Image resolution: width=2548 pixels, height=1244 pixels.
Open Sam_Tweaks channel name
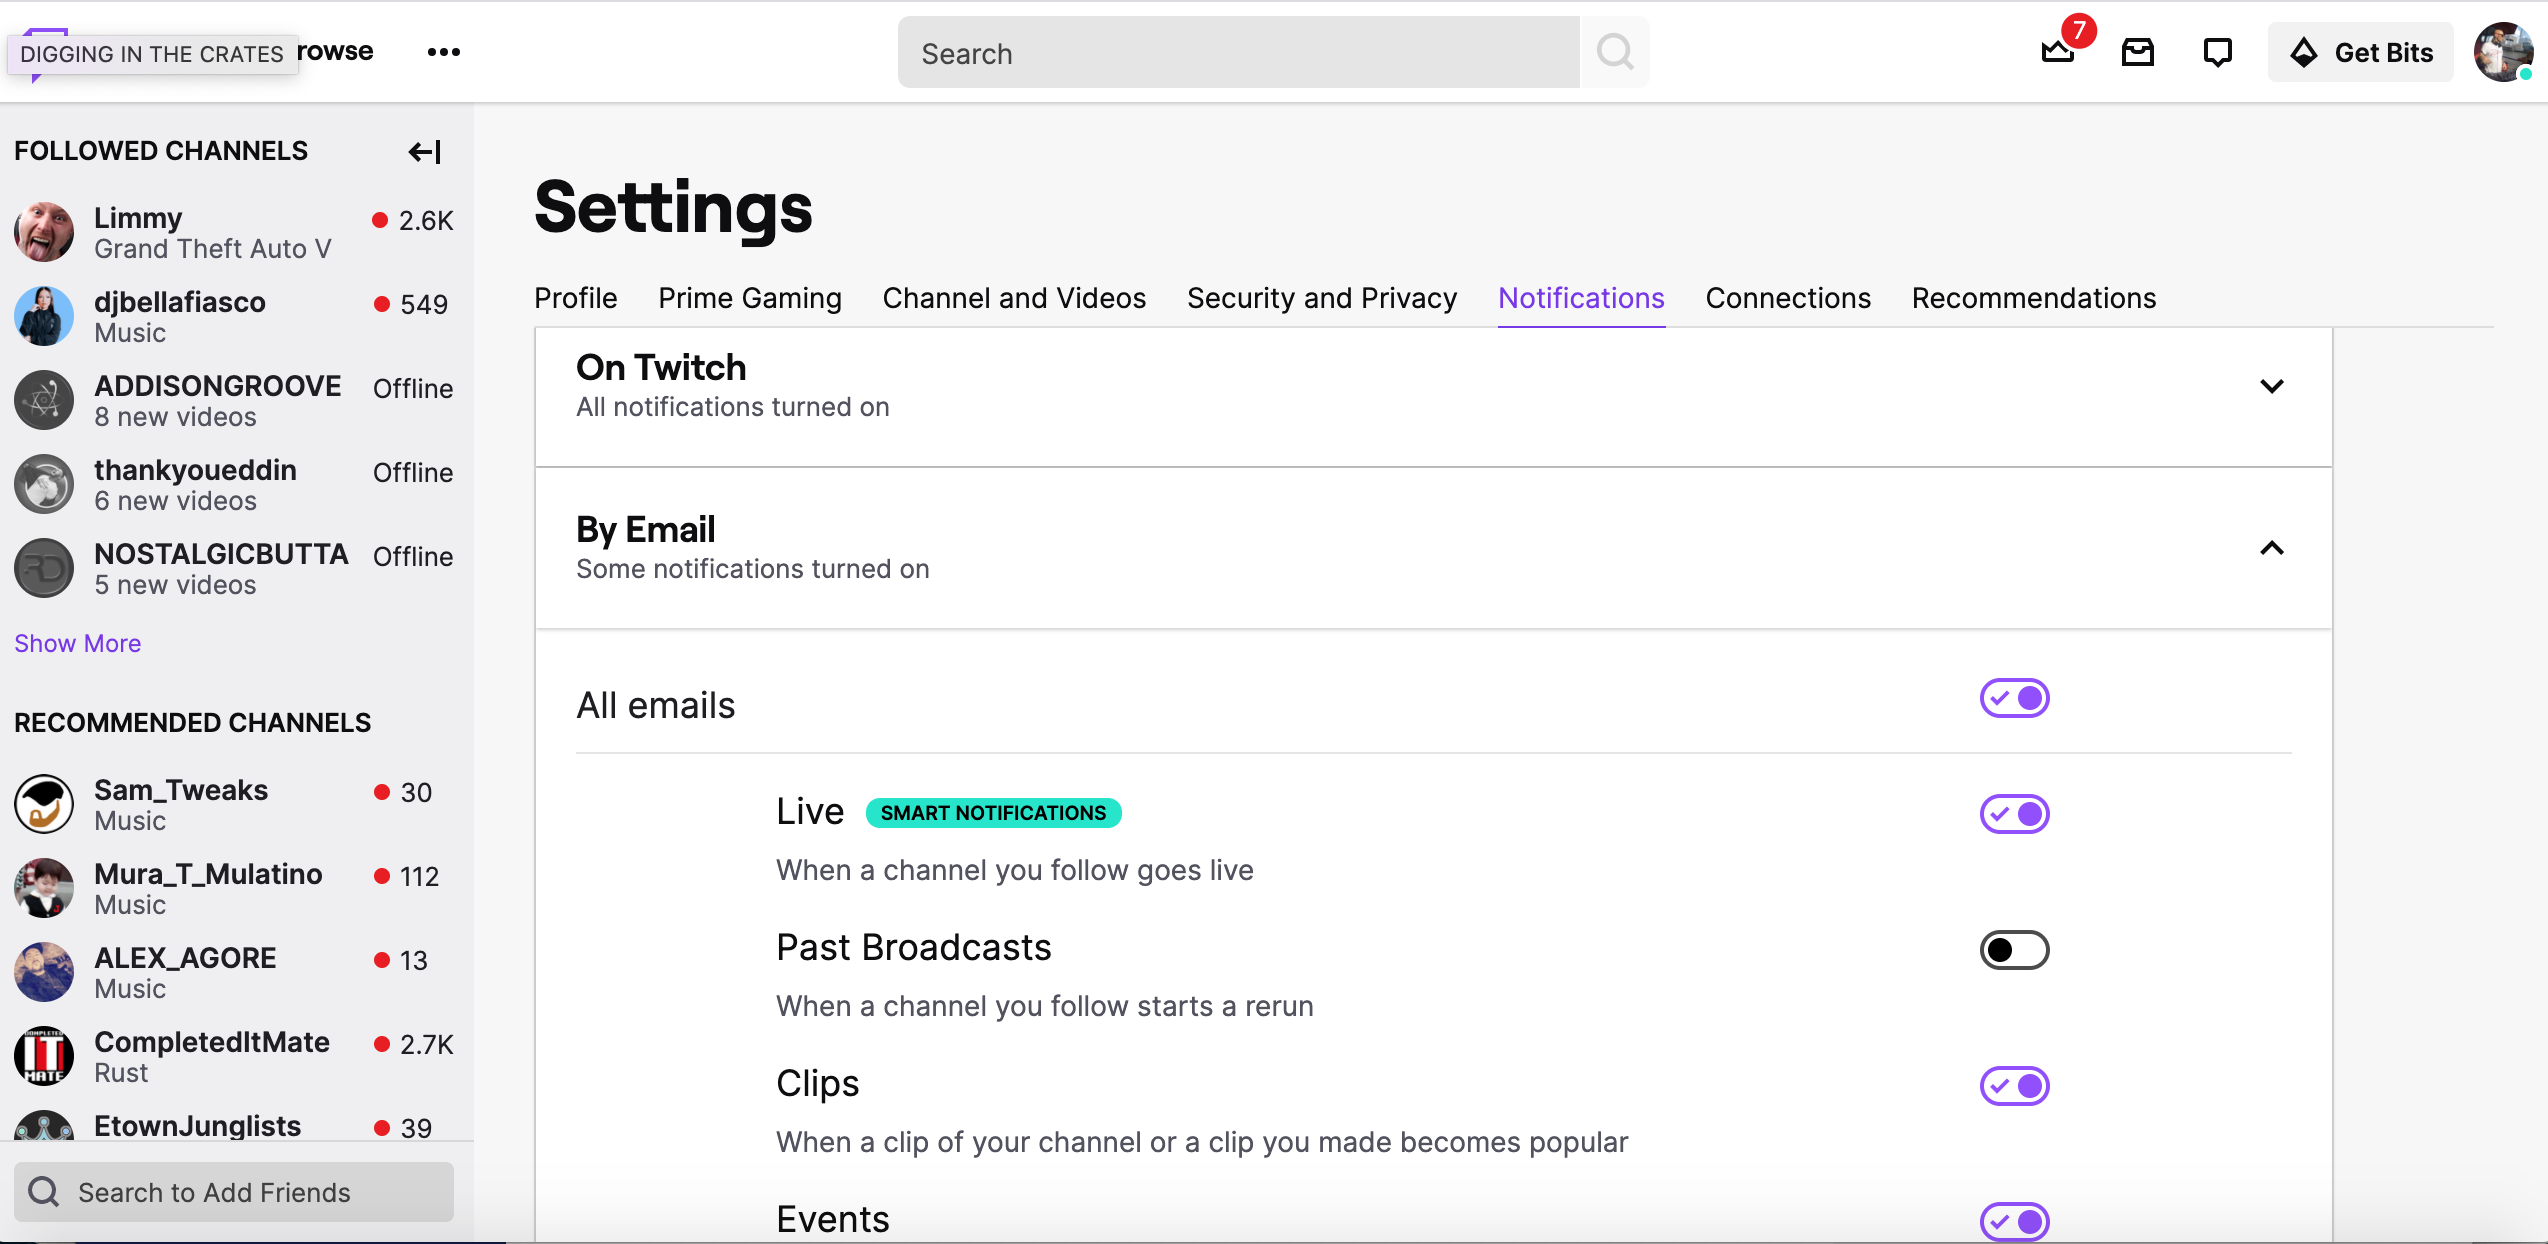[x=181, y=790]
